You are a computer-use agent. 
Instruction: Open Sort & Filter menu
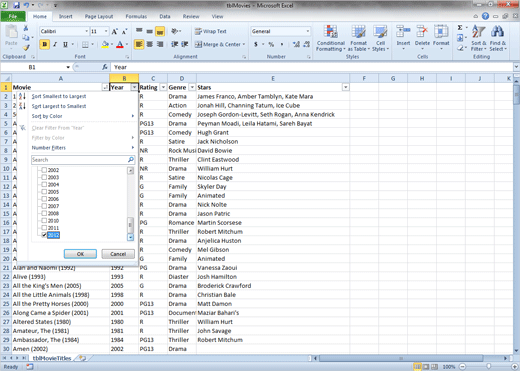point(479,38)
